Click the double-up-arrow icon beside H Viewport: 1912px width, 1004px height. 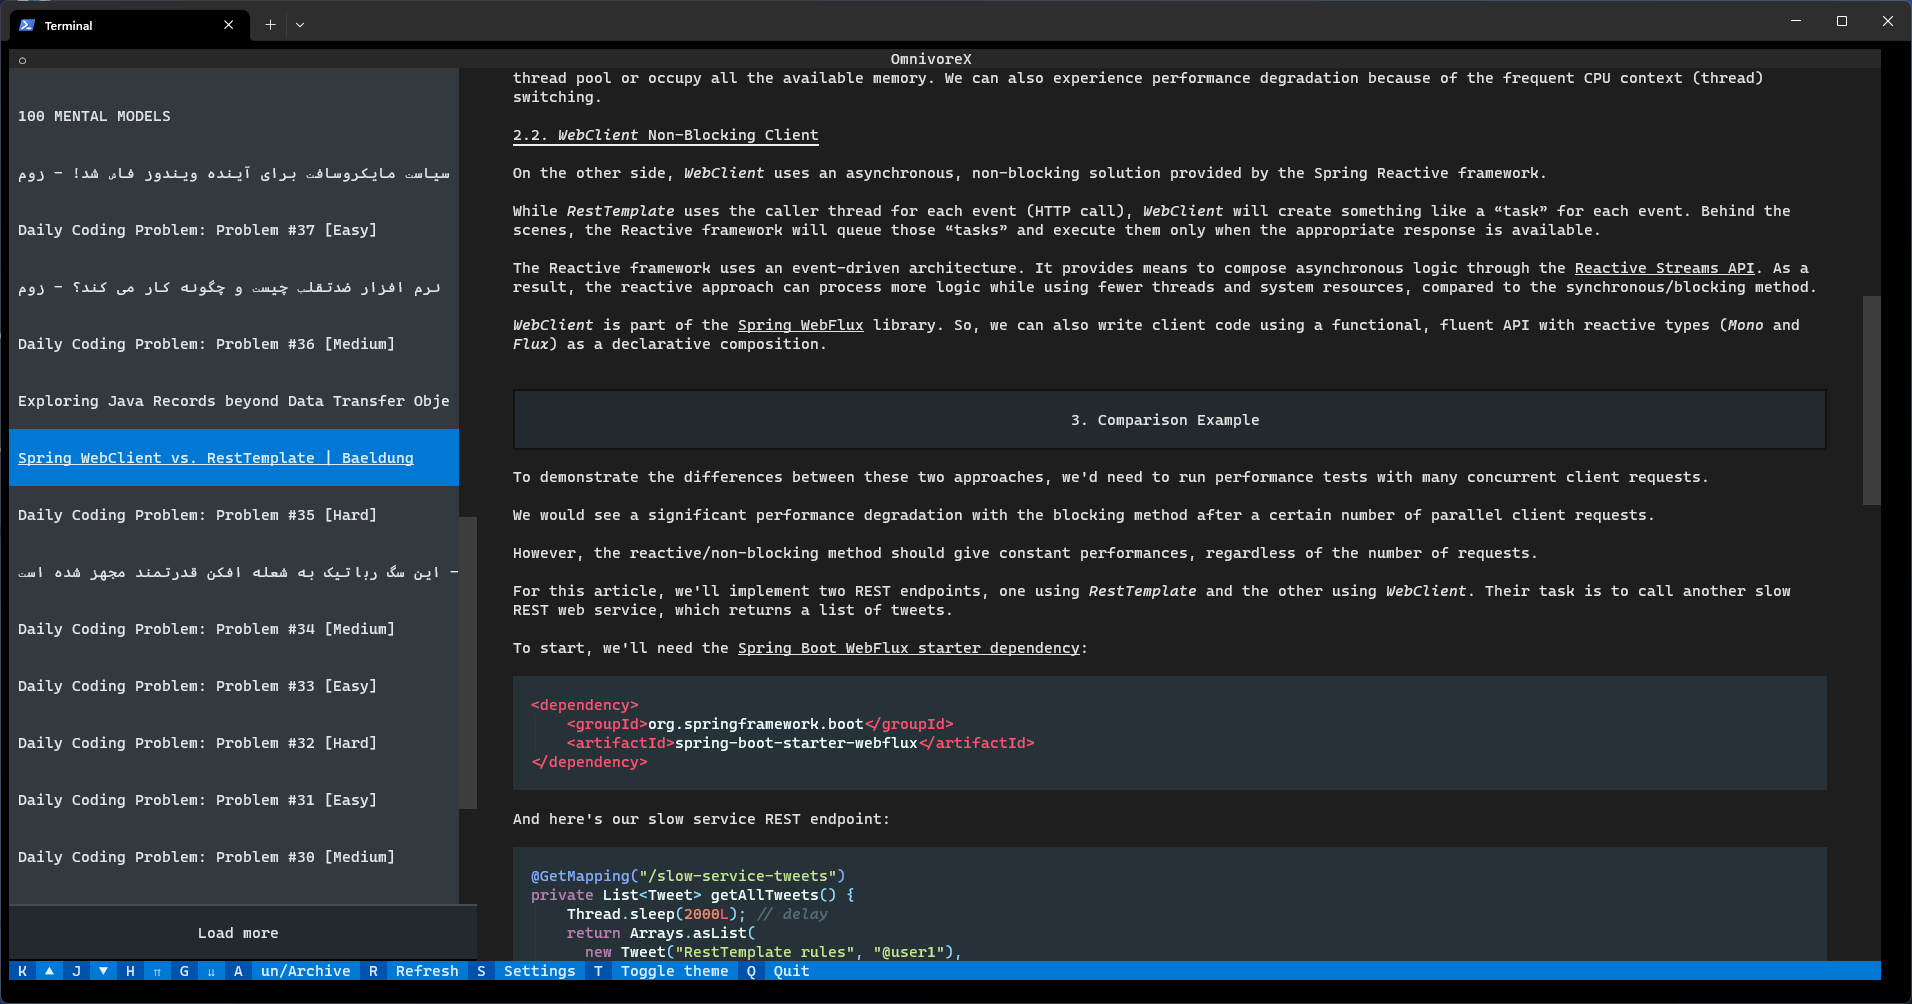[156, 970]
